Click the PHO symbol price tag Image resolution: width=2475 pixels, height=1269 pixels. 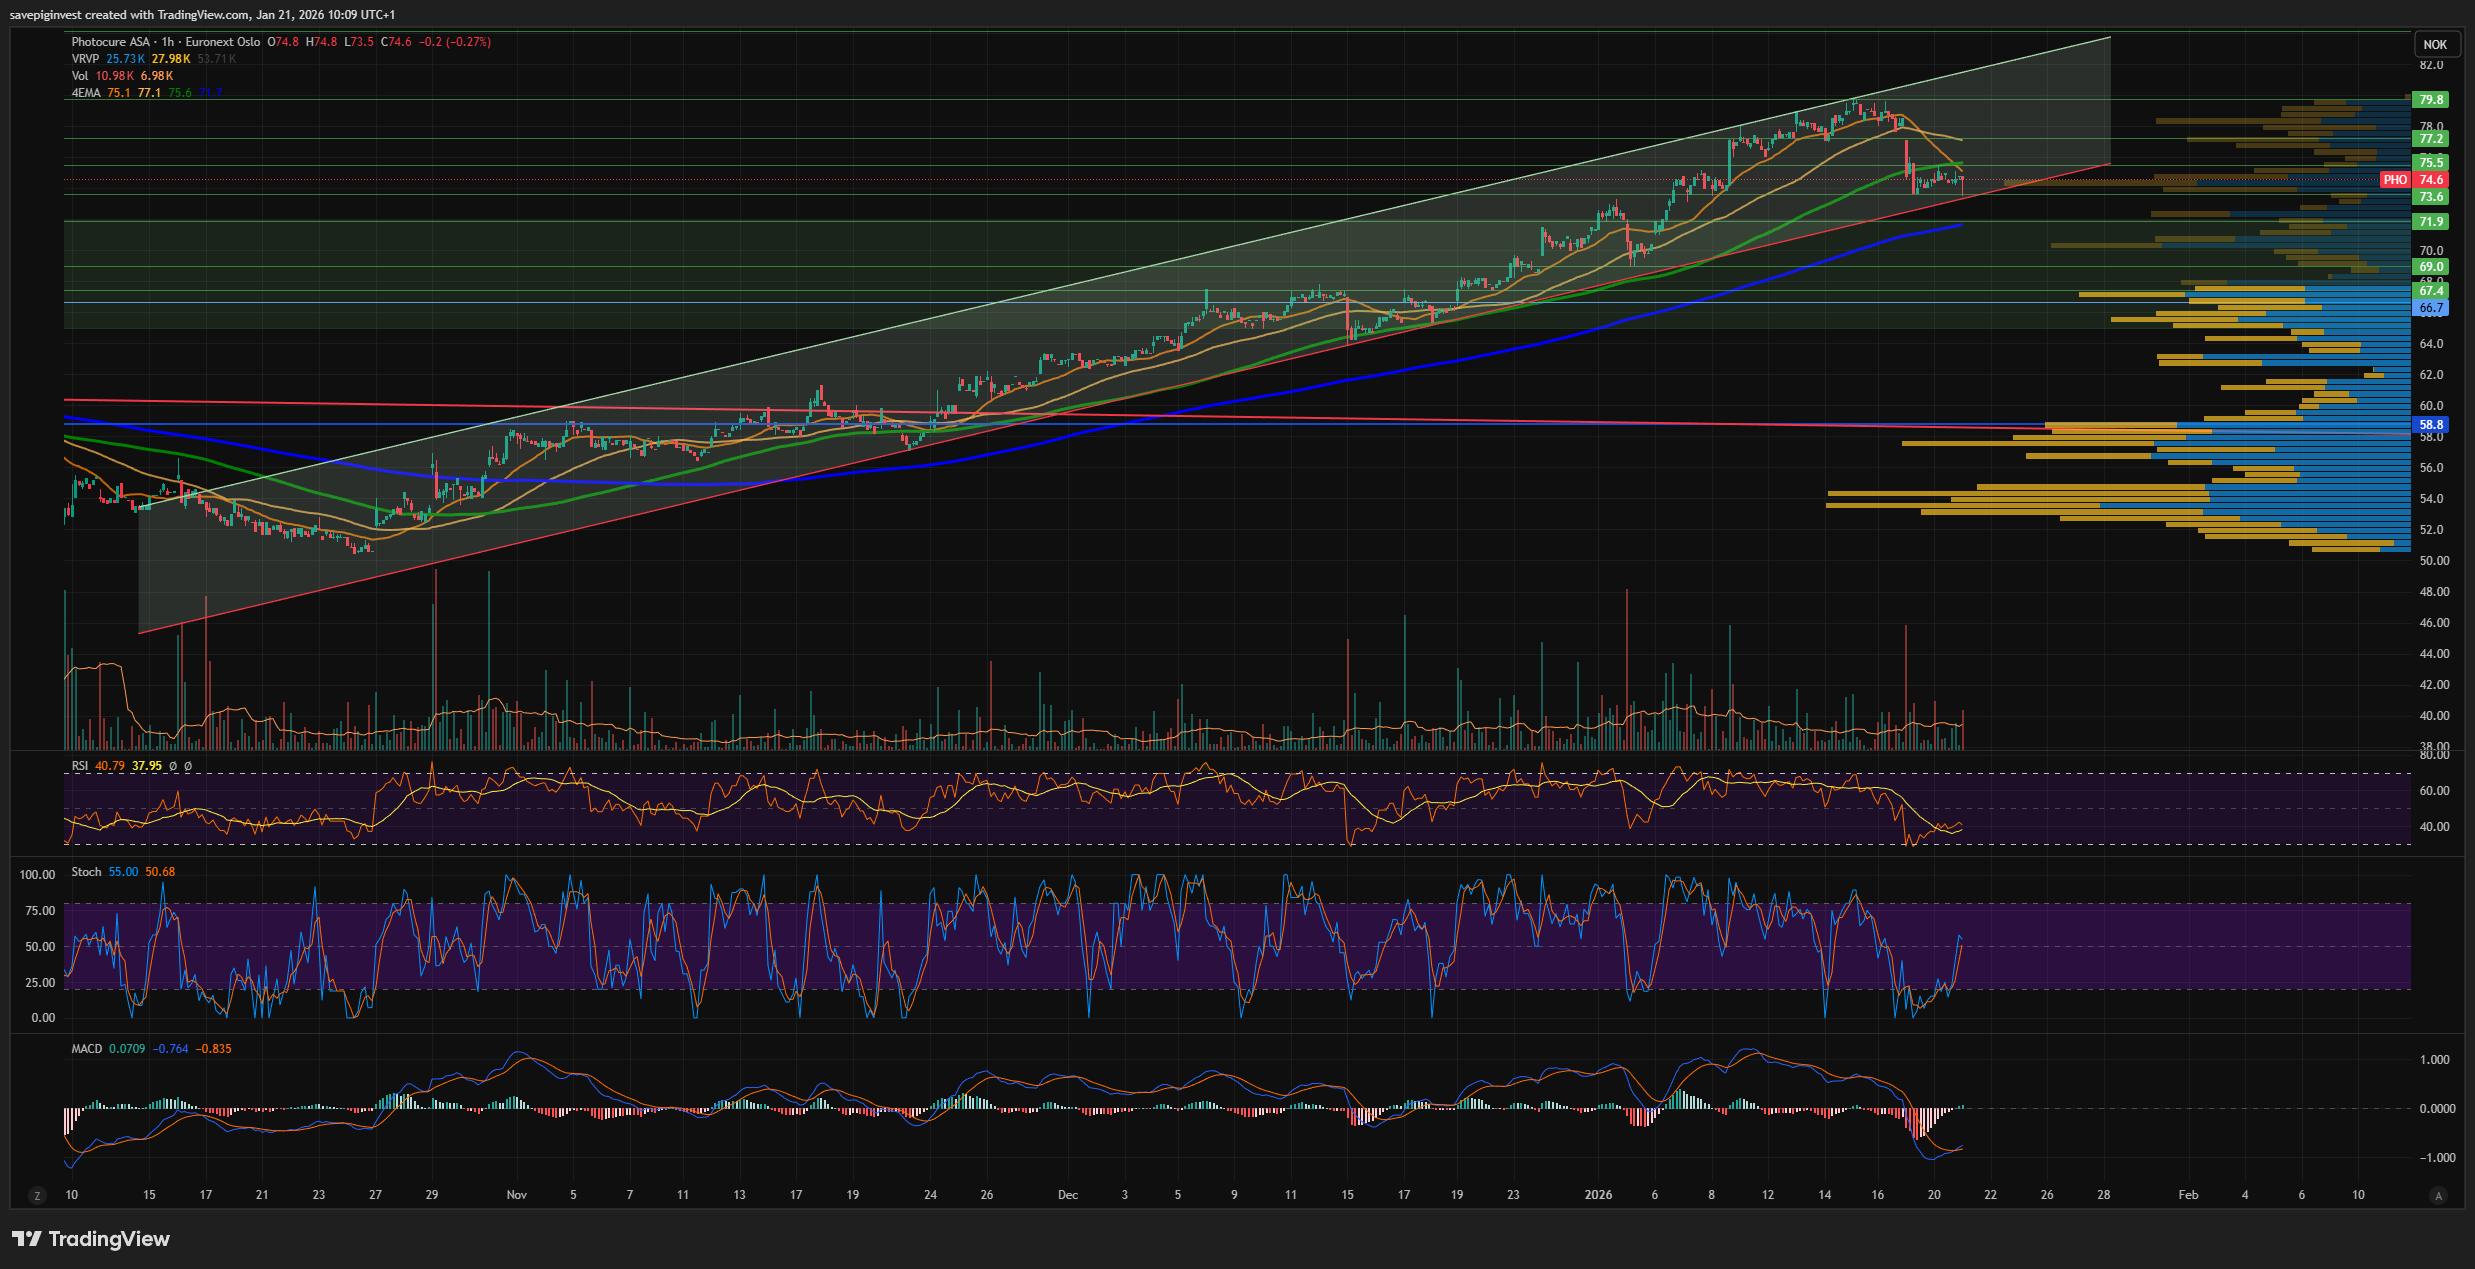[x=2395, y=180]
